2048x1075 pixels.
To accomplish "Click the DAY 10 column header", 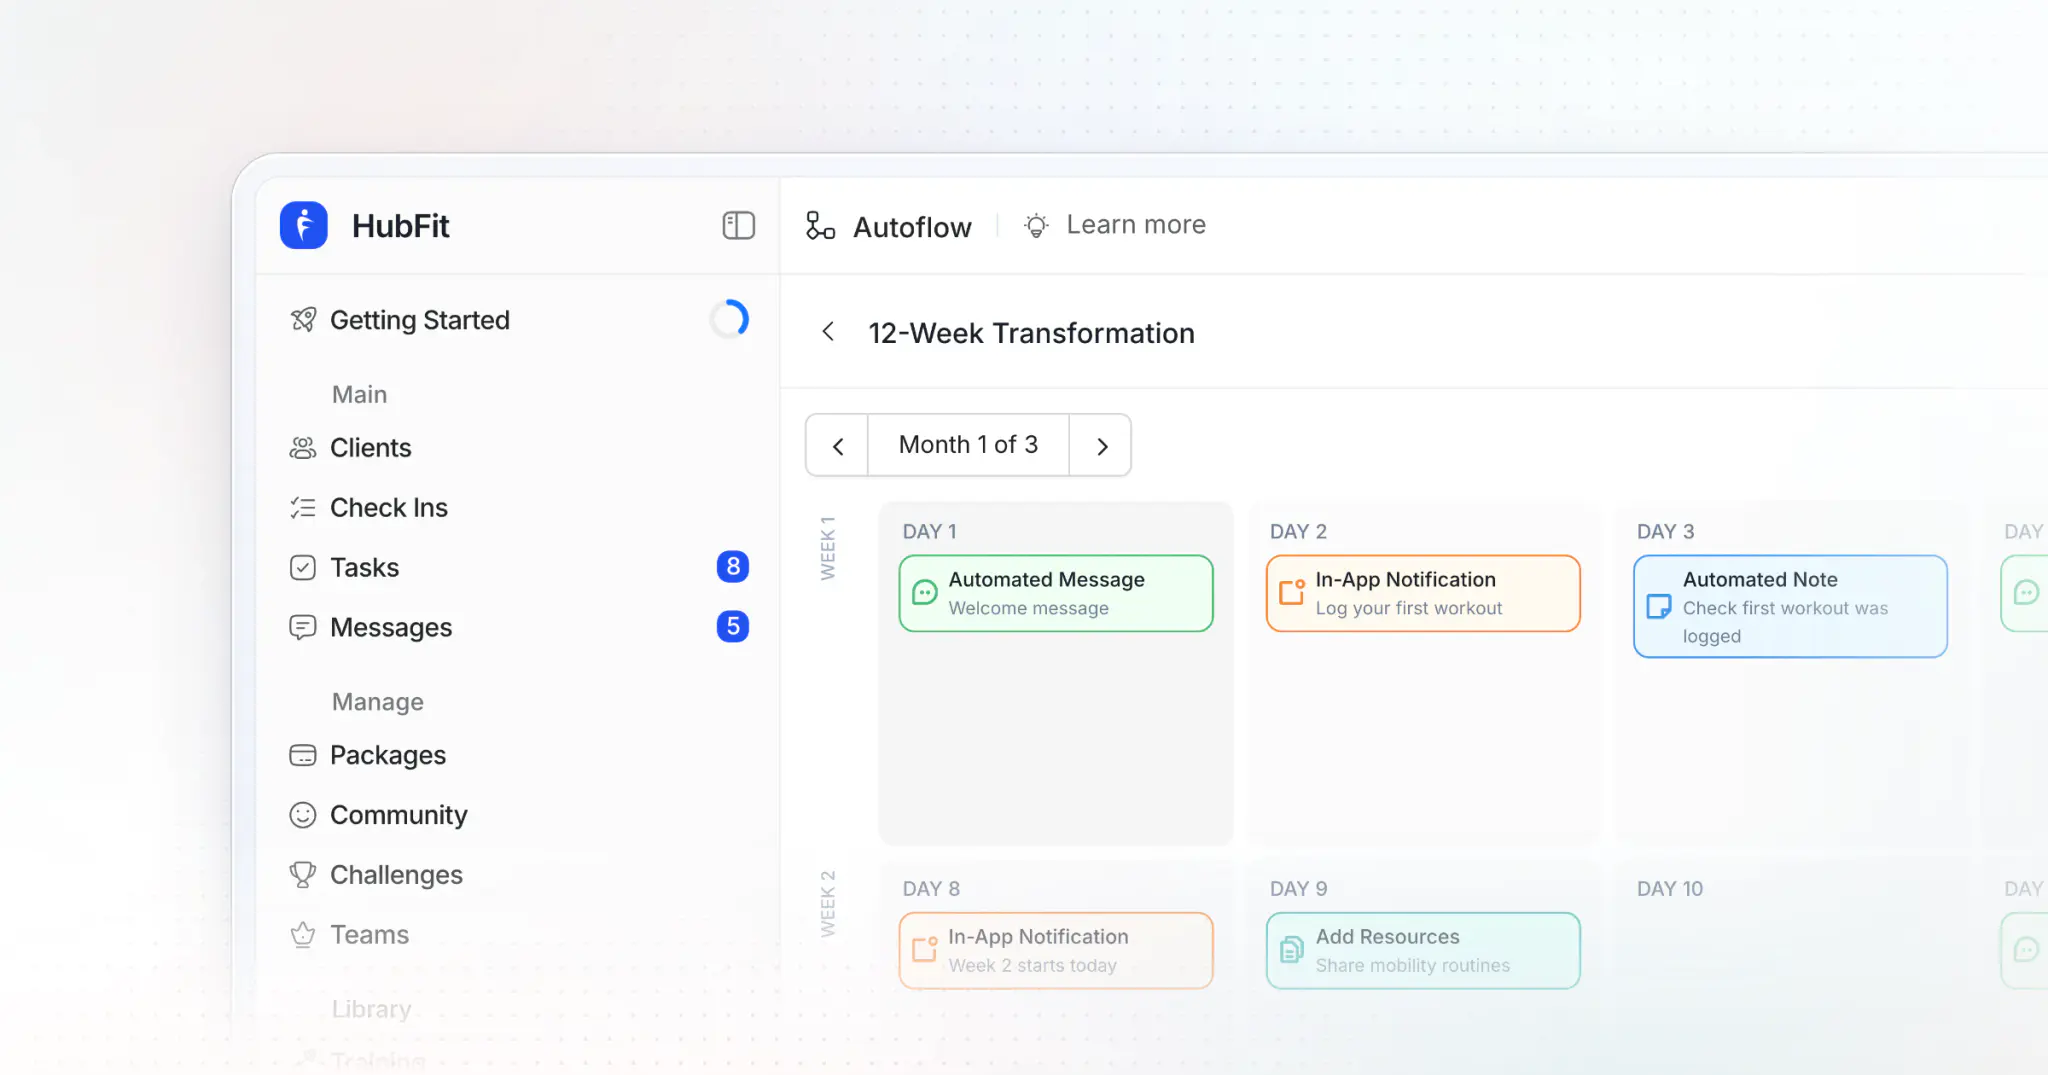I will click(x=1670, y=889).
